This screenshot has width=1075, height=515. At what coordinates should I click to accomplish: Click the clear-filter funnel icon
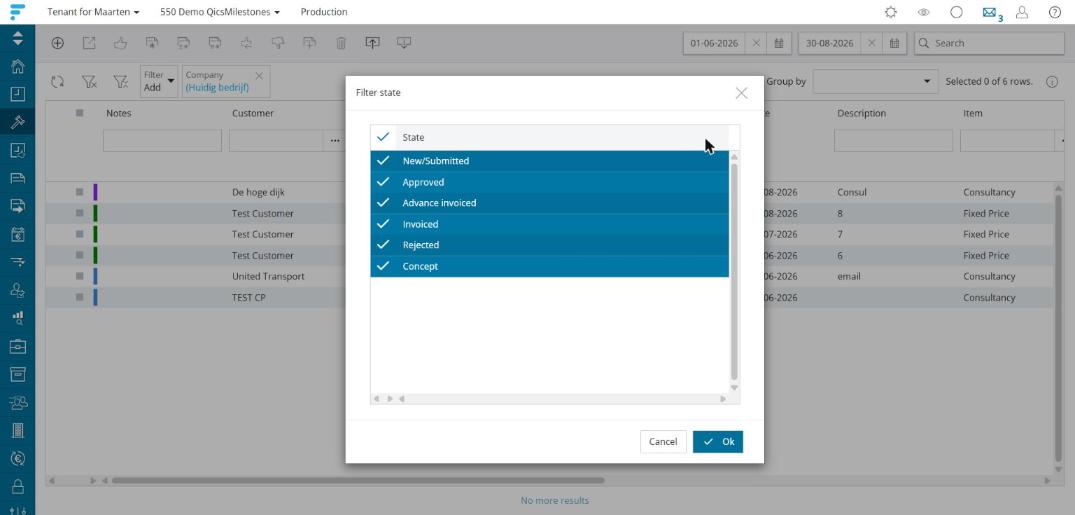pyautogui.click(x=89, y=82)
